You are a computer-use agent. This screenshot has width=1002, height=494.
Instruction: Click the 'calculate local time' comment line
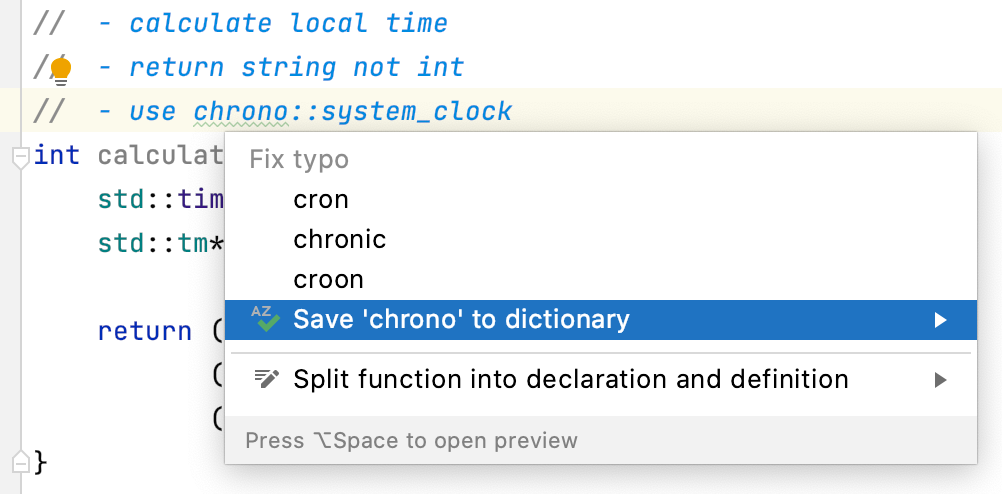point(288,23)
